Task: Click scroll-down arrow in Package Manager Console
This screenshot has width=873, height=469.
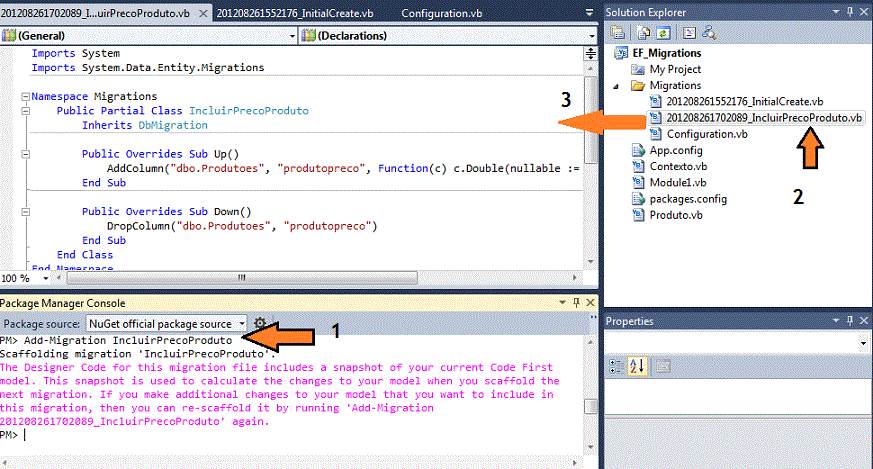Action: pyautogui.click(x=590, y=447)
